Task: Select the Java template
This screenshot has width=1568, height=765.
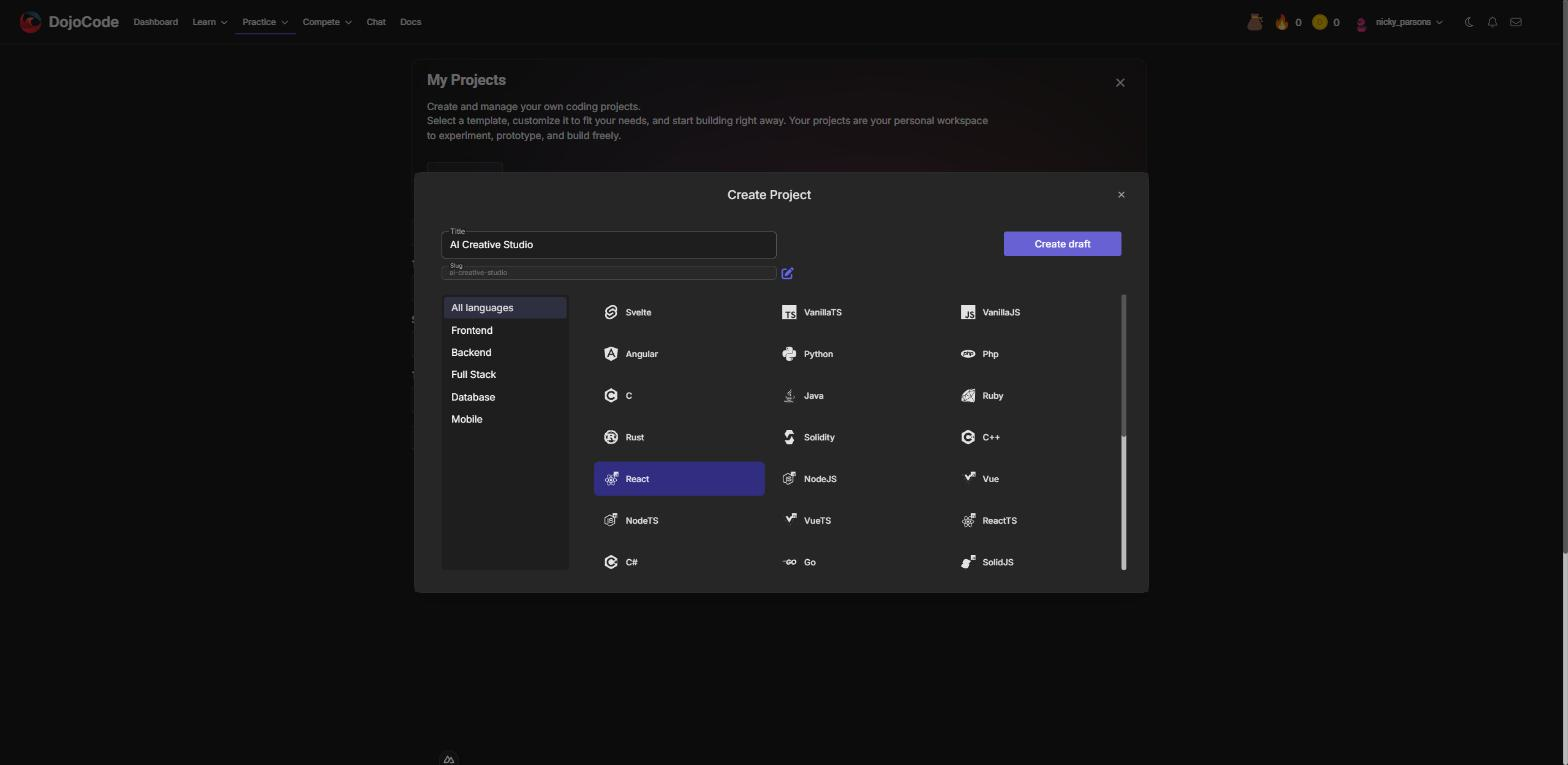Action: [858, 396]
